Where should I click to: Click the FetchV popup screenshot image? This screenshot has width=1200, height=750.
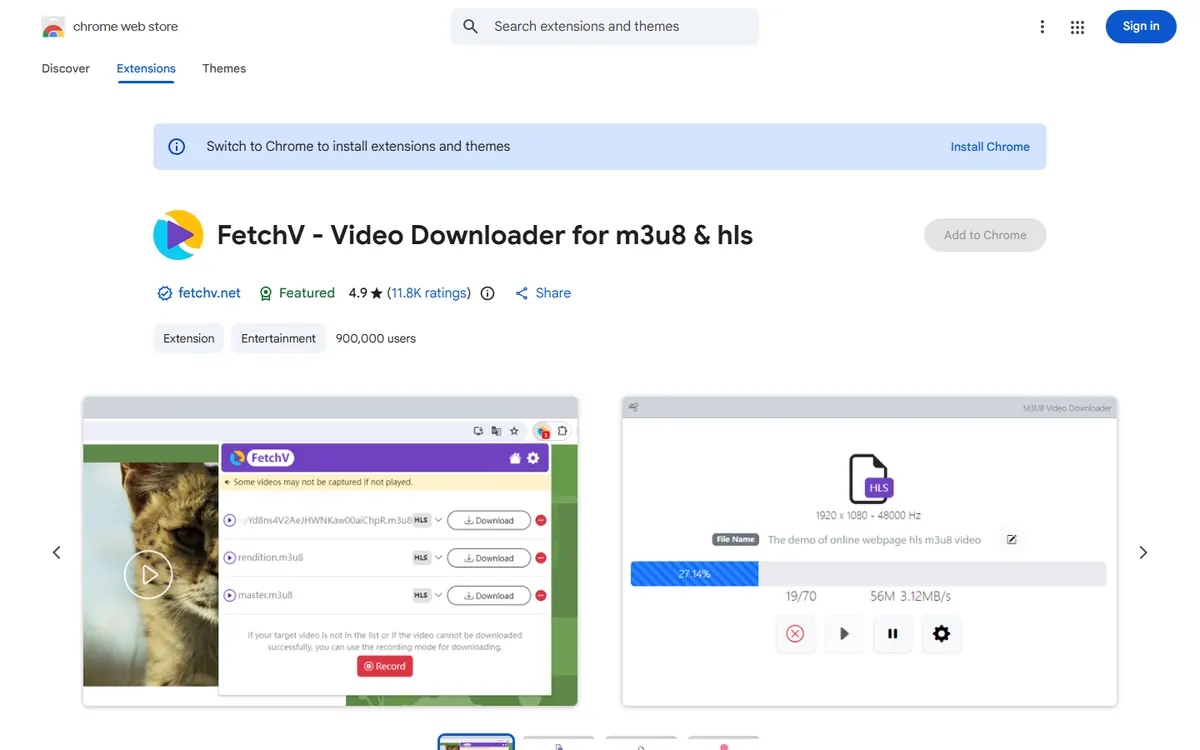click(x=330, y=552)
